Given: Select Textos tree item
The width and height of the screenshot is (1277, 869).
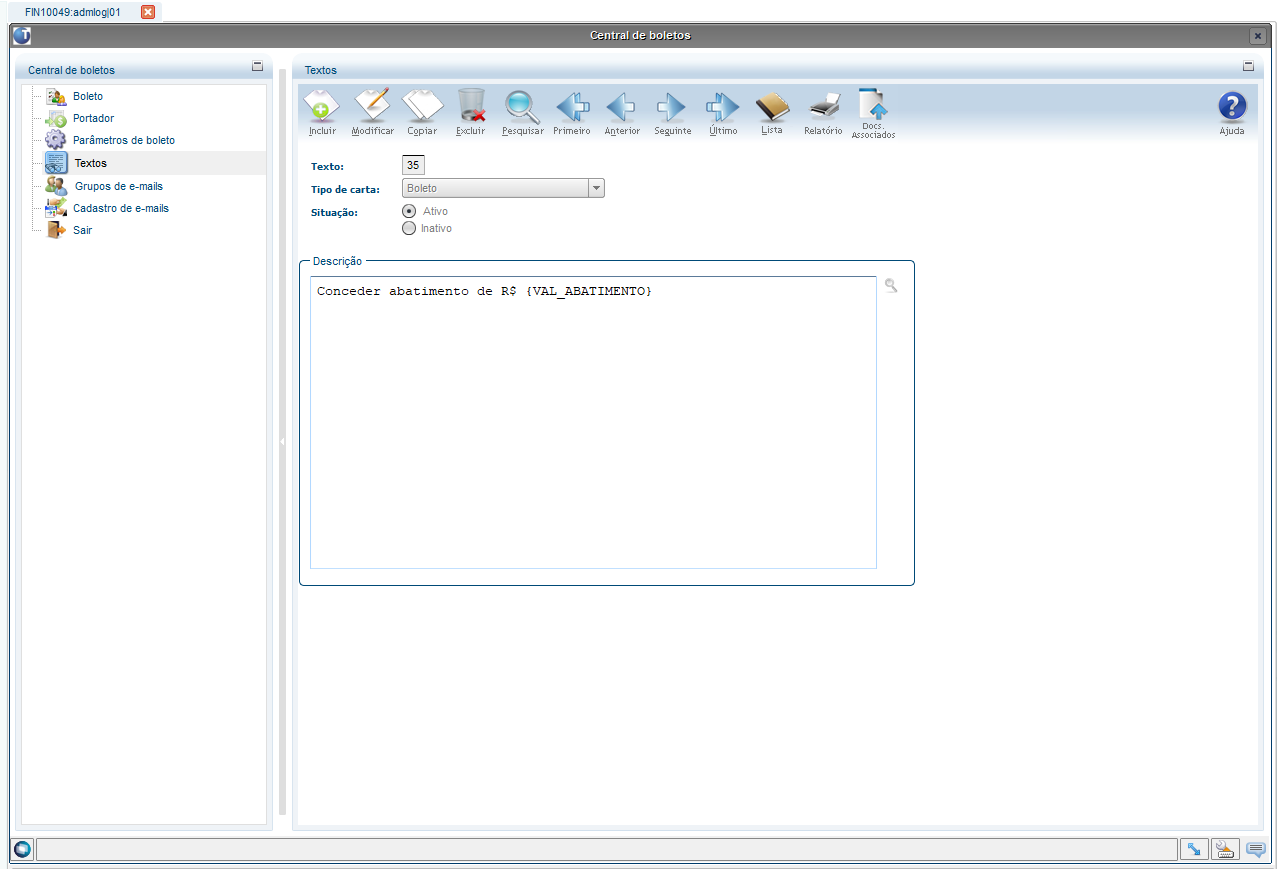Looking at the screenshot, I should pyautogui.click(x=91, y=163).
